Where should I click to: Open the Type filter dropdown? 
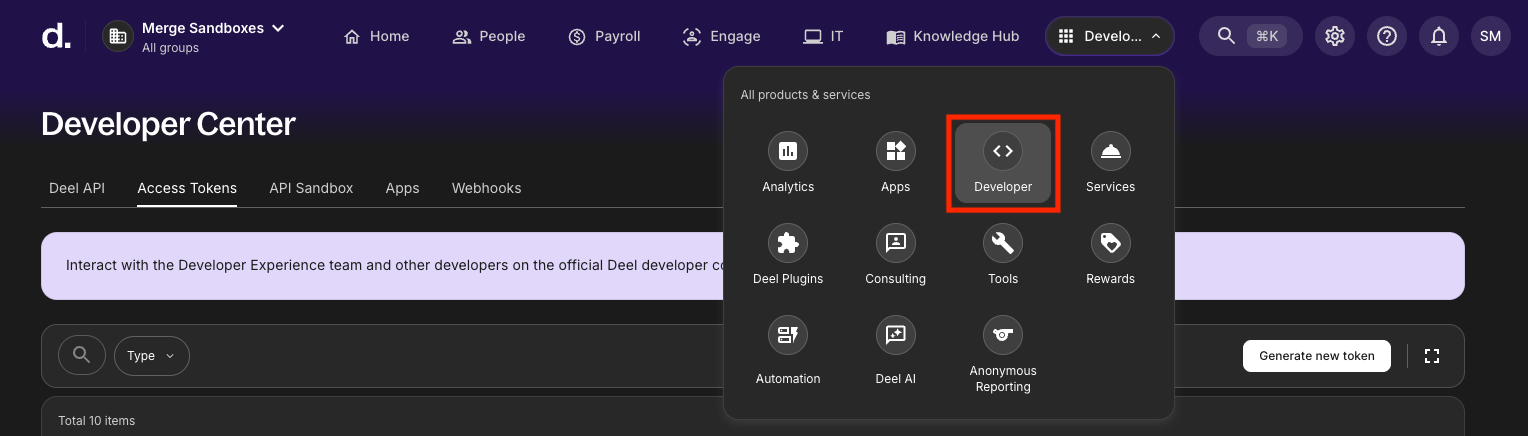point(151,356)
